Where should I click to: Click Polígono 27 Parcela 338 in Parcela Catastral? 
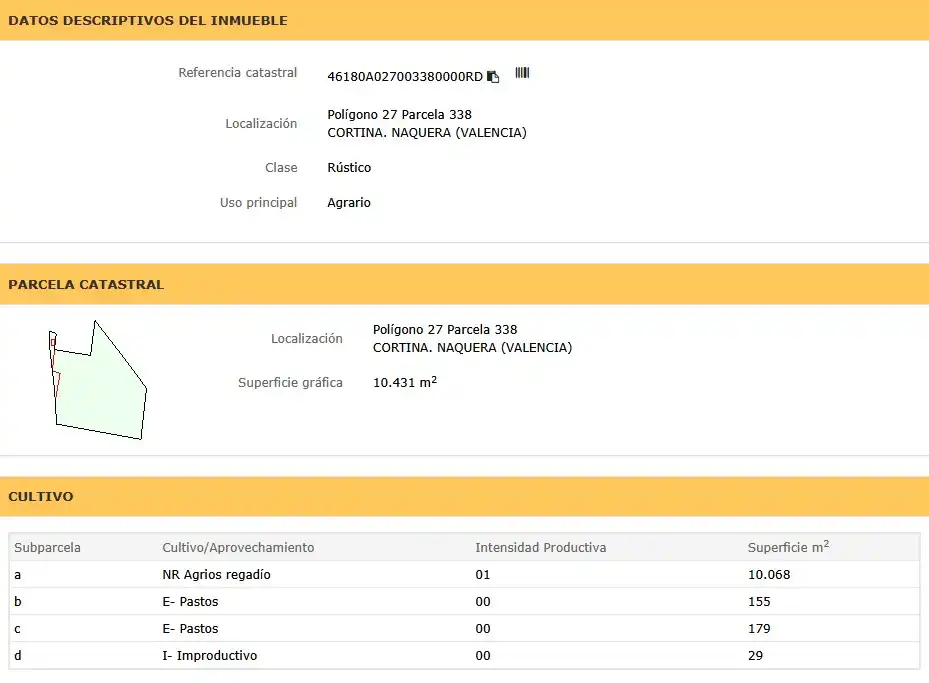445,329
